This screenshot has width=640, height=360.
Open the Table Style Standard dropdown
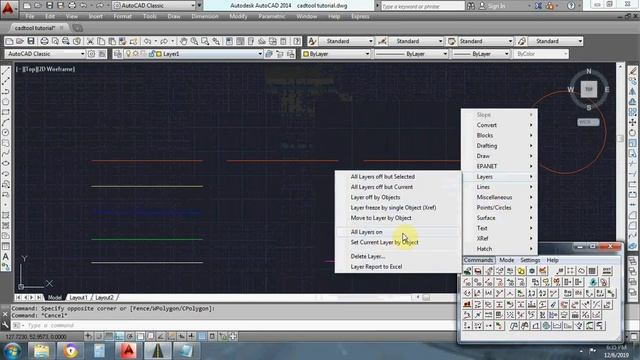[485, 41]
